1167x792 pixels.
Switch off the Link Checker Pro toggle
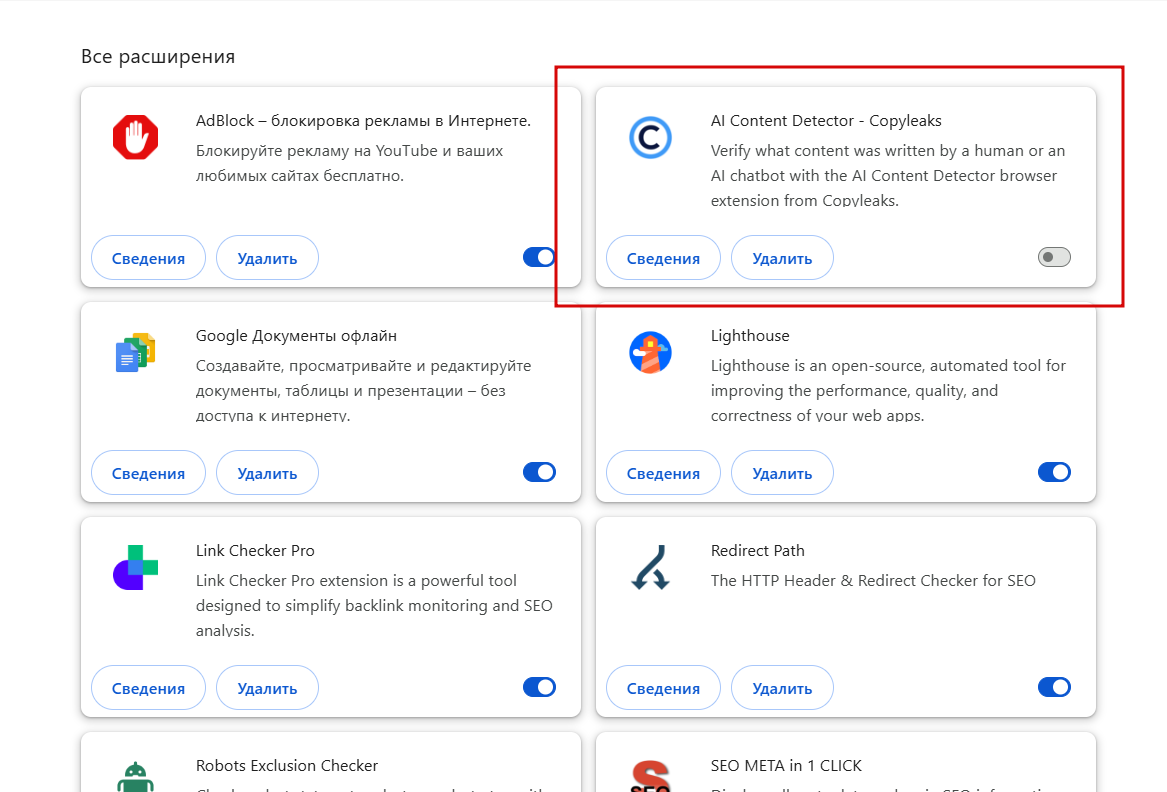[539, 687]
